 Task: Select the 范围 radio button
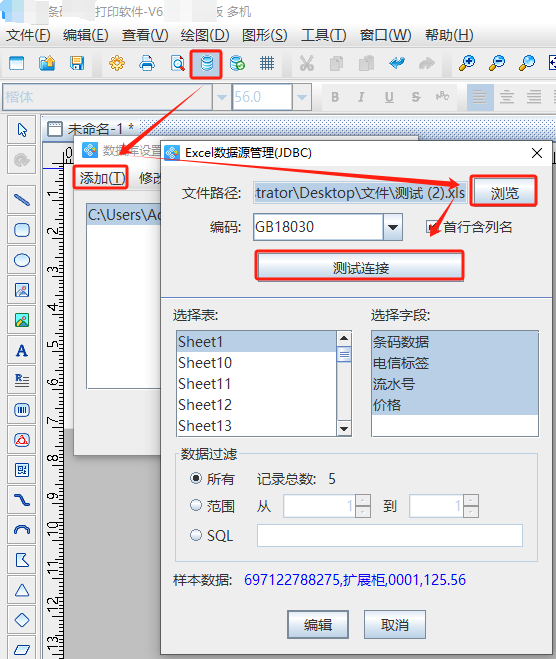[196, 505]
